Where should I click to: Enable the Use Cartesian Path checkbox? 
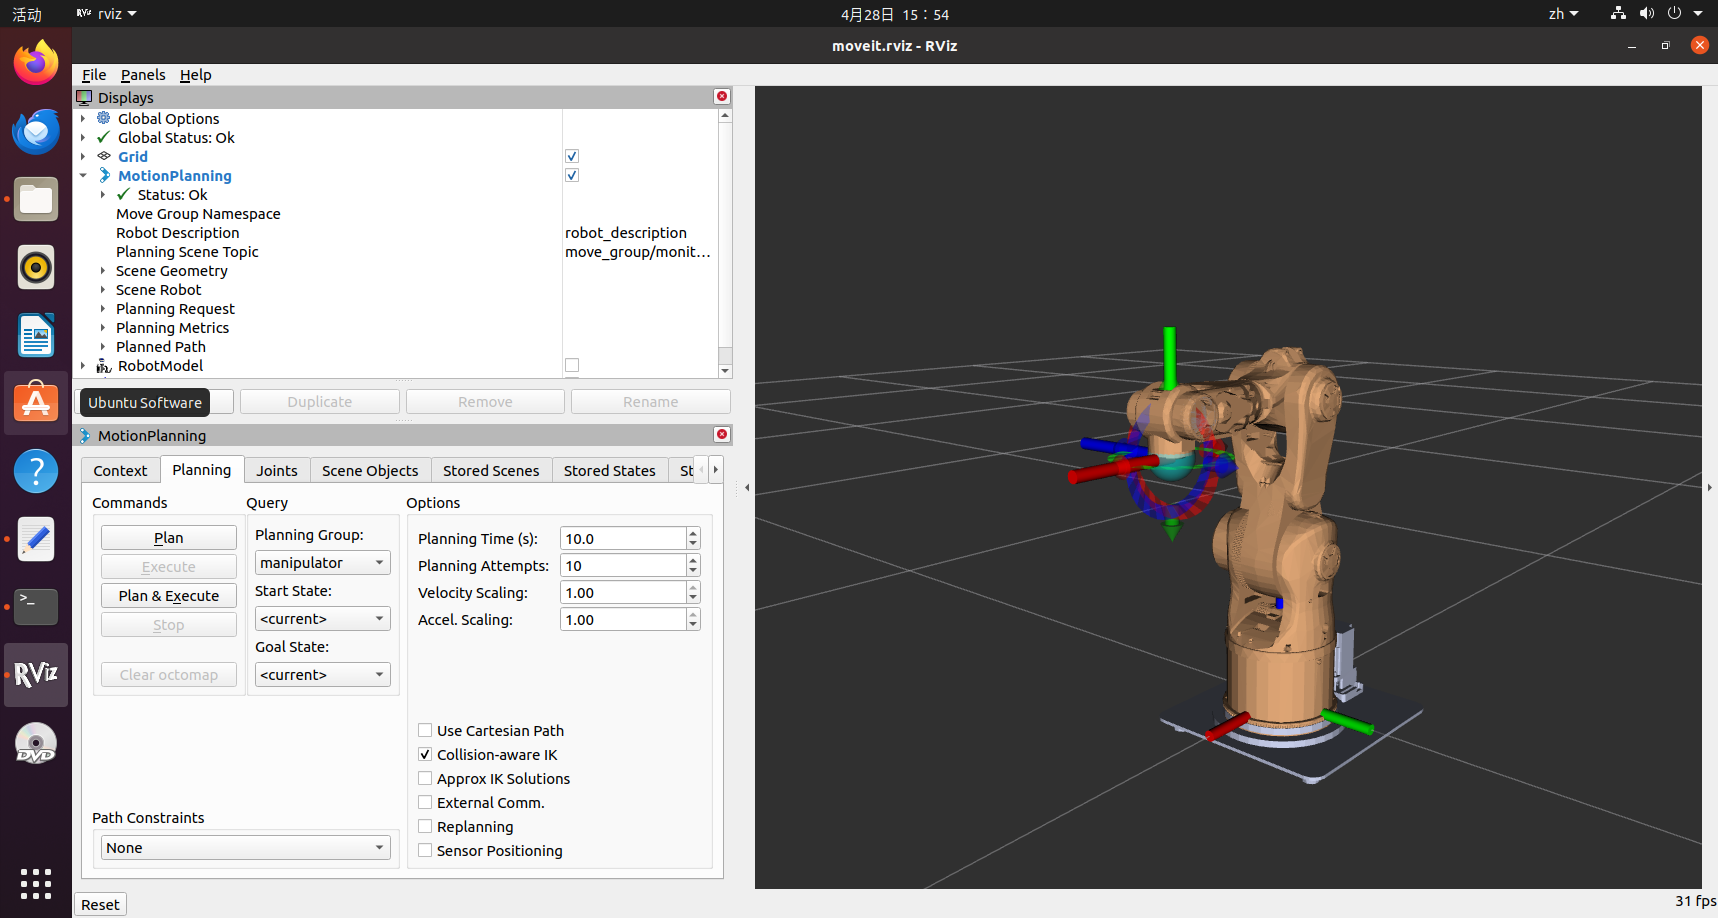coord(426,731)
